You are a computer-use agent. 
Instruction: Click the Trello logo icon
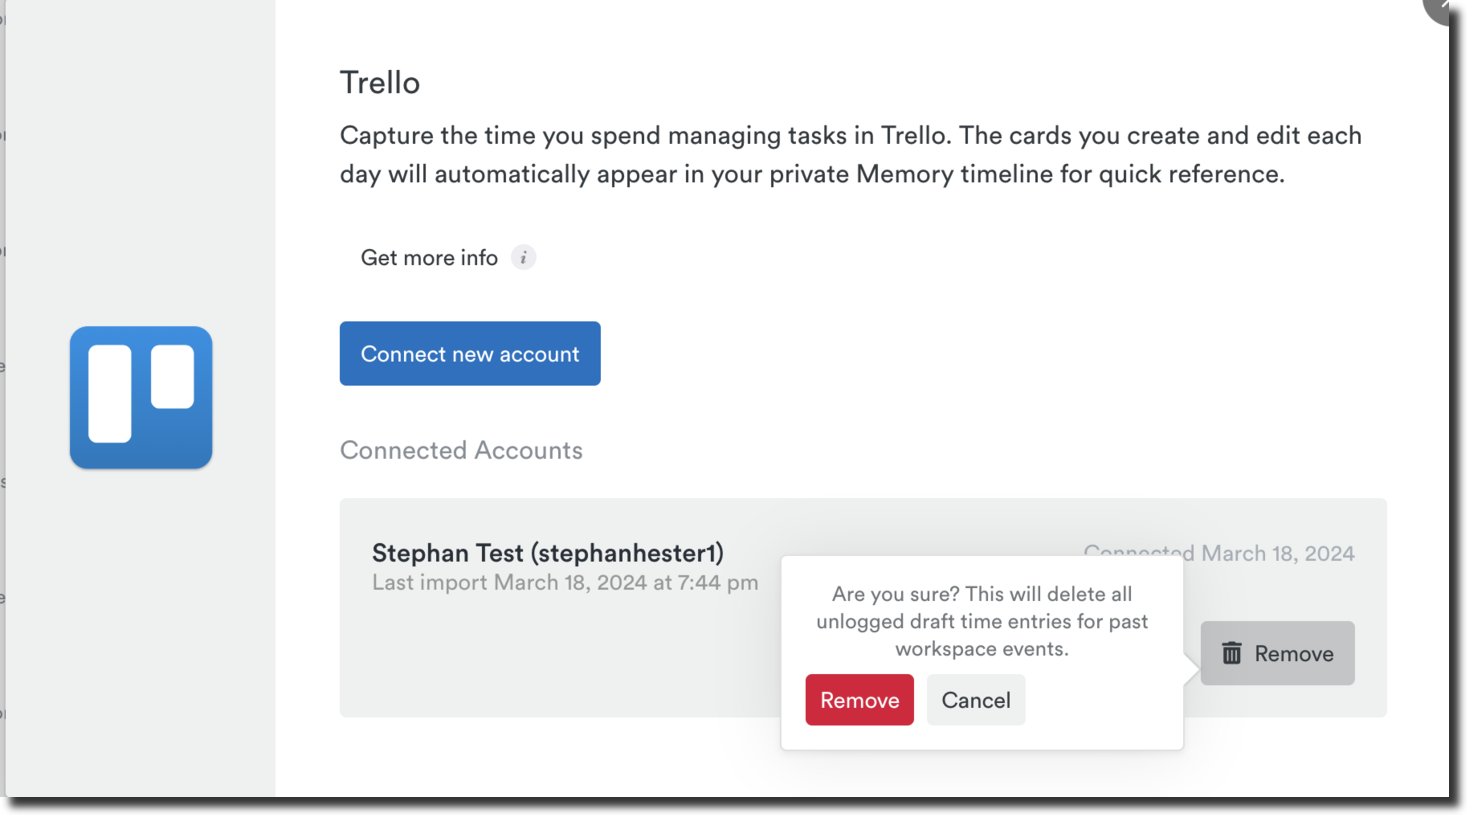tap(141, 397)
